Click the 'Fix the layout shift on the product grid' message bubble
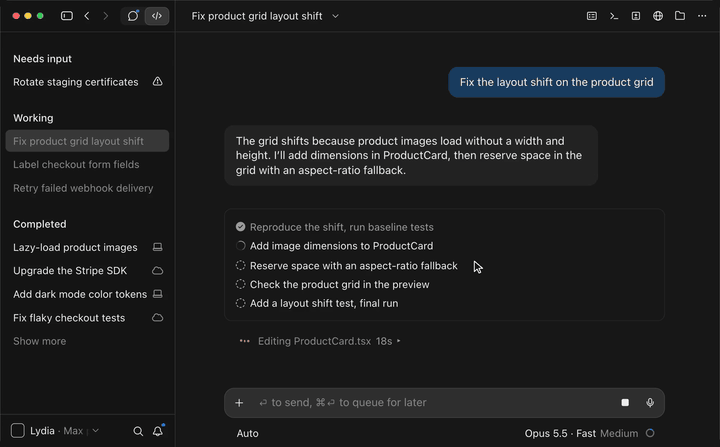This screenshot has width=720, height=447. tap(557, 82)
